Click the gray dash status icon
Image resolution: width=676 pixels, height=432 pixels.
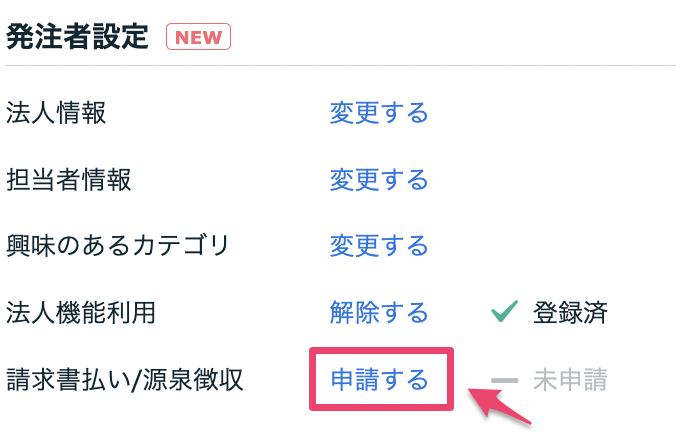(x=505, y=380)
